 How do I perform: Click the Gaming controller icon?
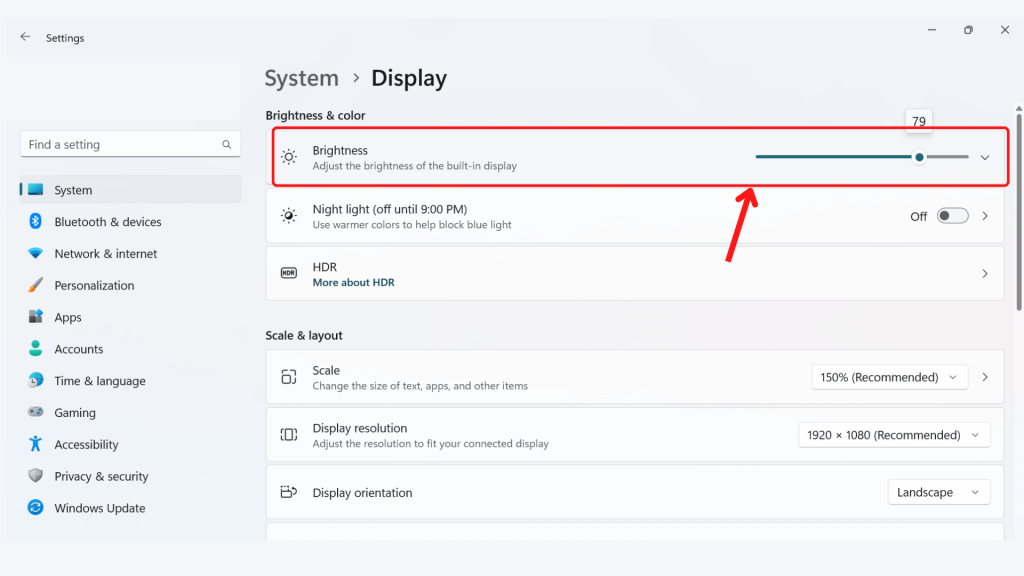coord(35,412)
